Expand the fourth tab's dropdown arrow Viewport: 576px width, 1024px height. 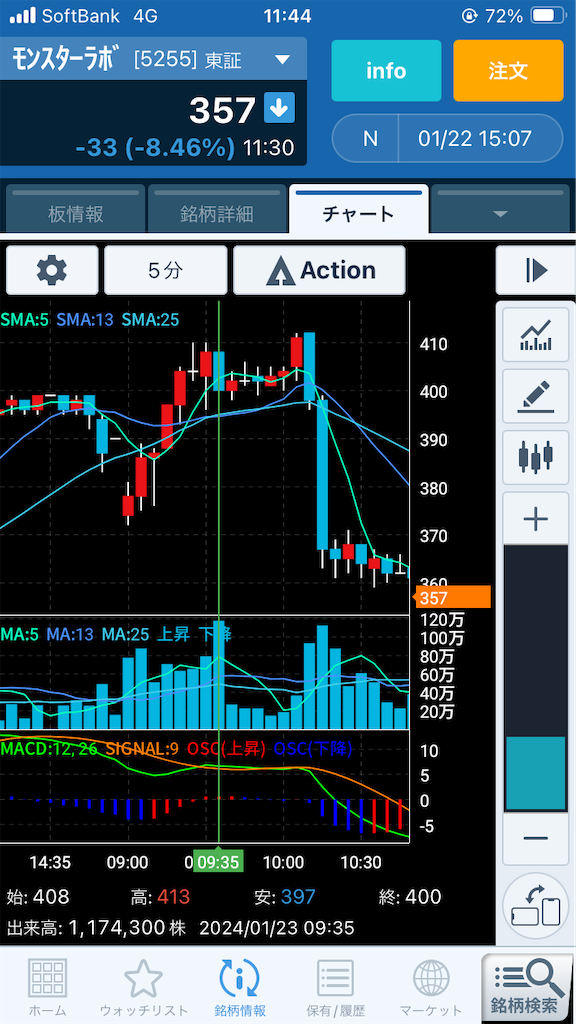[500, 214]
